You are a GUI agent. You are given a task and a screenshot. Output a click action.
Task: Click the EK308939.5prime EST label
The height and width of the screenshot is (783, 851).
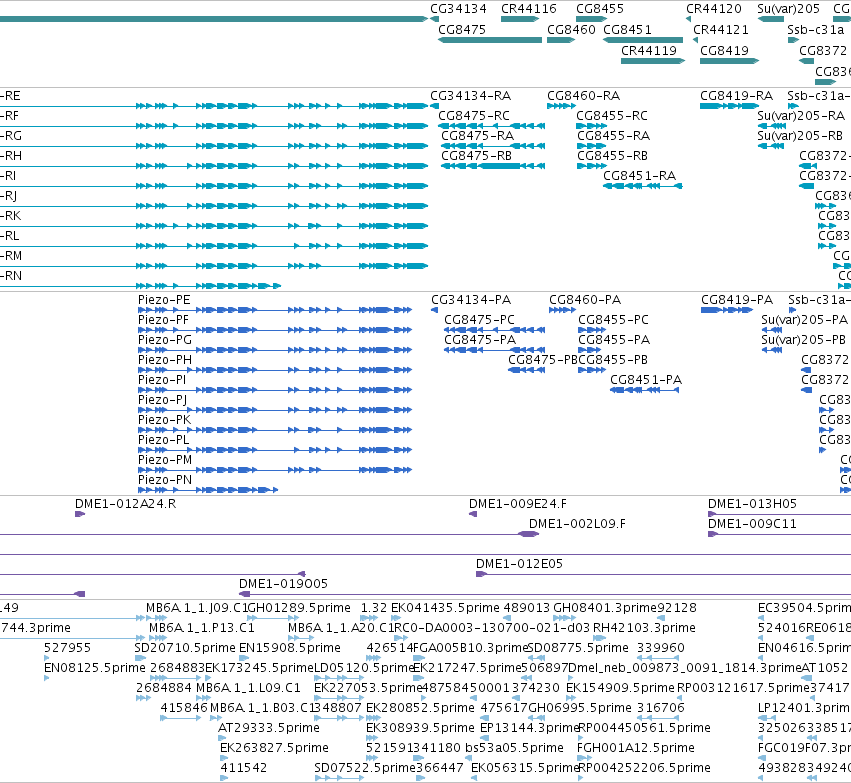click(x=421, y=728)
